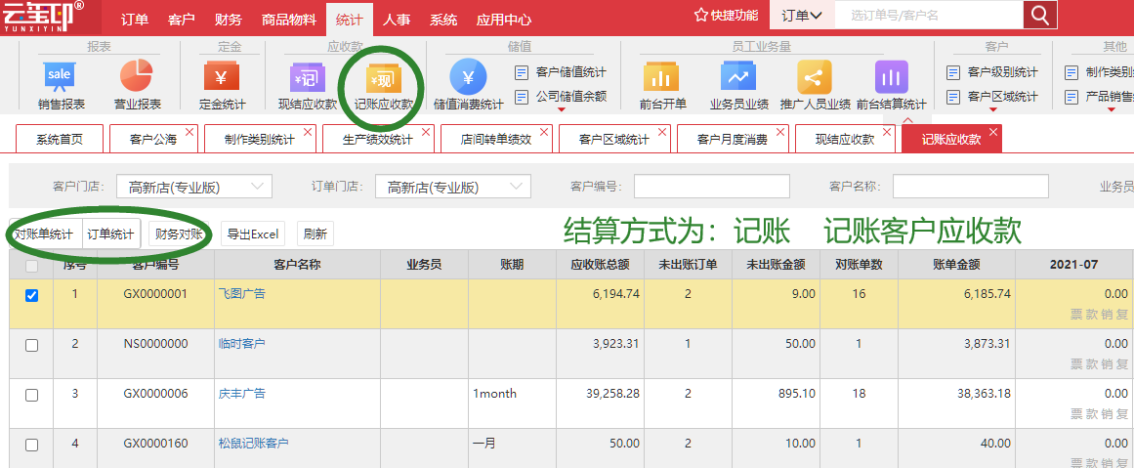Click the 对账单统计 button

46,234
